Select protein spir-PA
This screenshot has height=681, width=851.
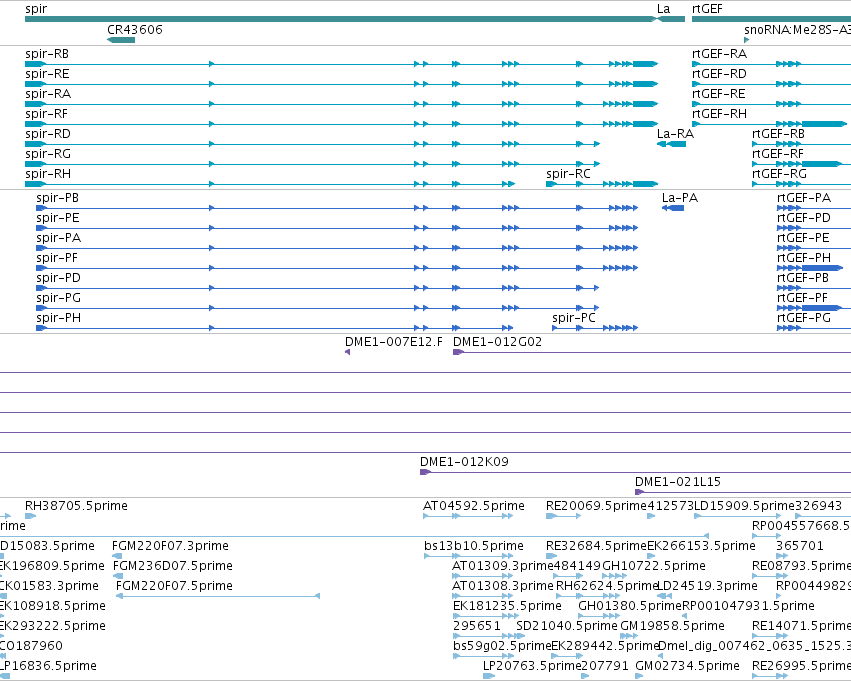(337, 248)
